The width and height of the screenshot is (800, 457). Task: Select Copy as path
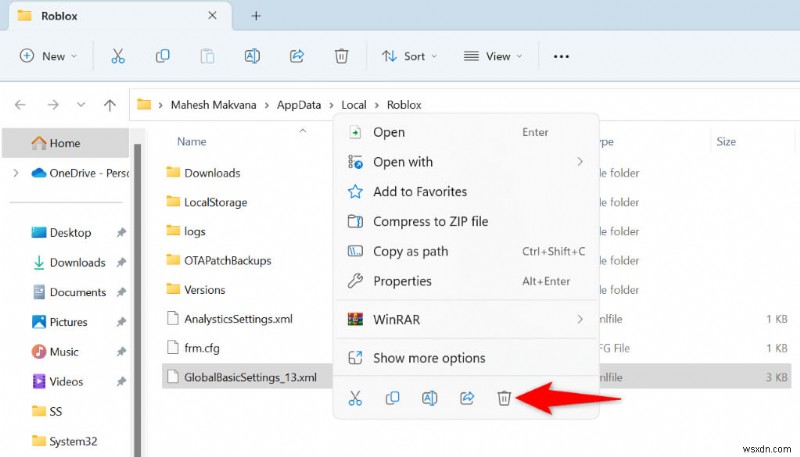pyautogui.click(x=466, y=251)
